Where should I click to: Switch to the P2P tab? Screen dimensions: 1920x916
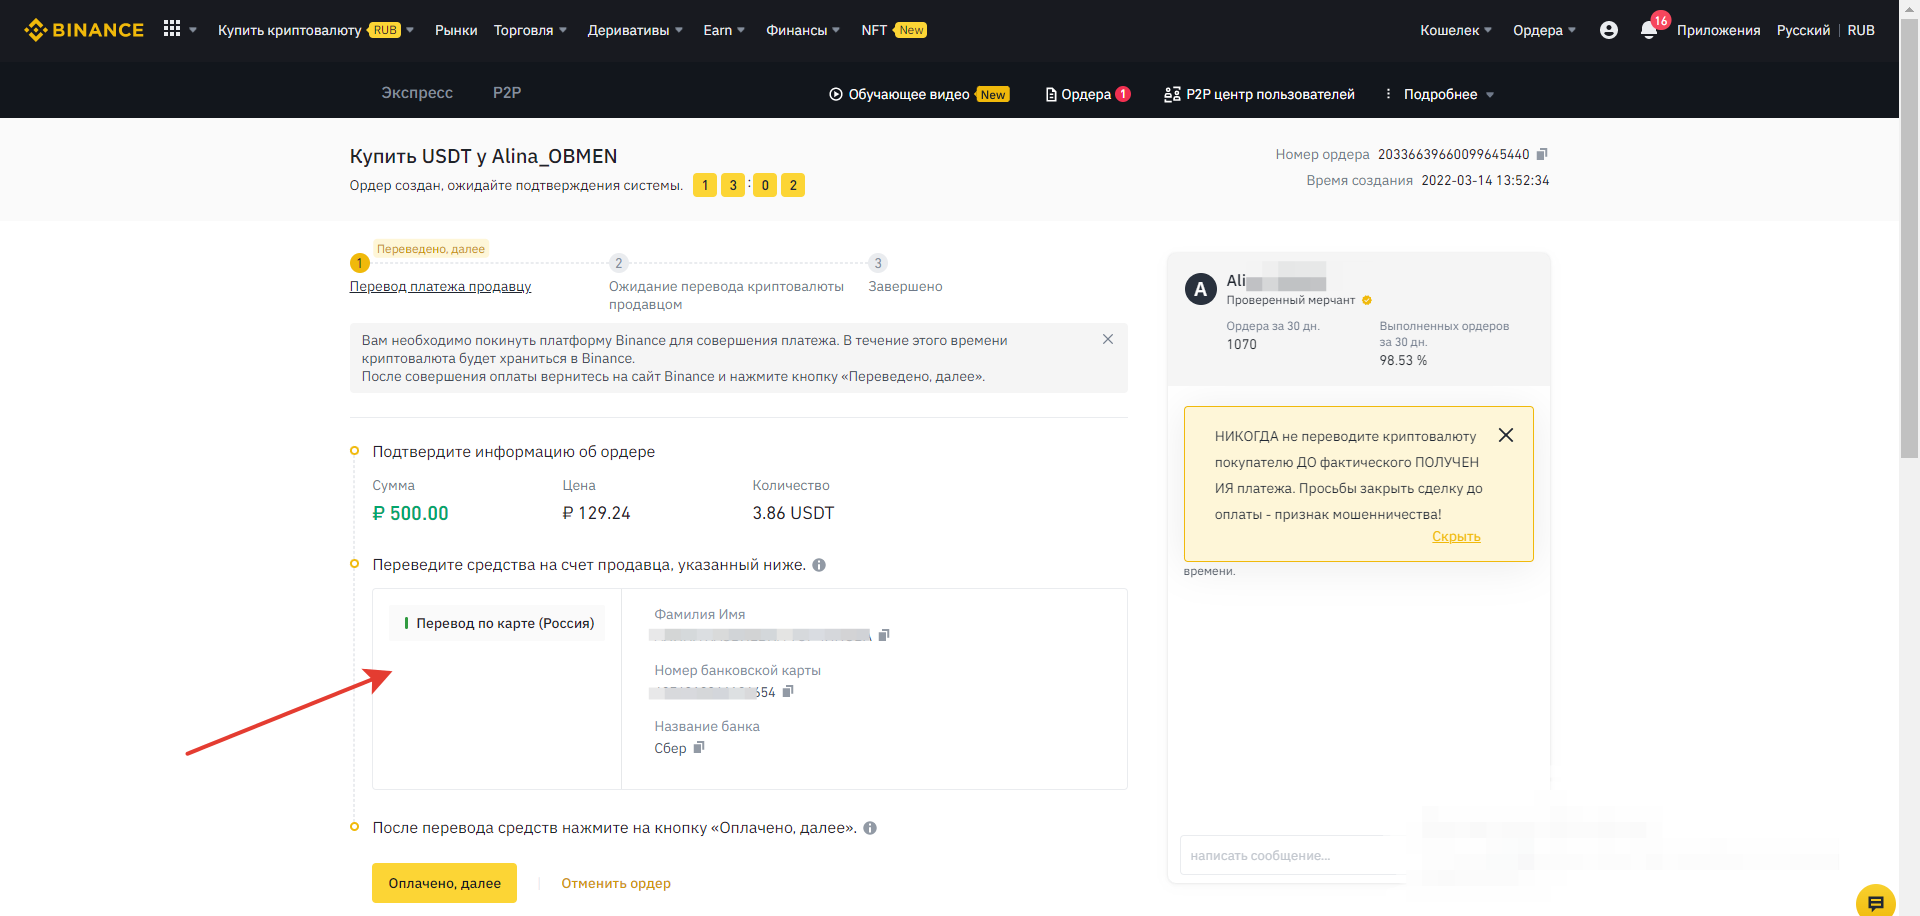(x=507, y=92)
